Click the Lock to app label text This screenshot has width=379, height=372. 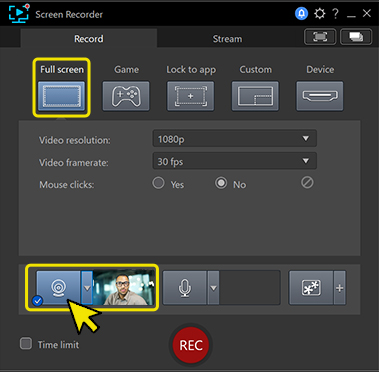point(191,70)
